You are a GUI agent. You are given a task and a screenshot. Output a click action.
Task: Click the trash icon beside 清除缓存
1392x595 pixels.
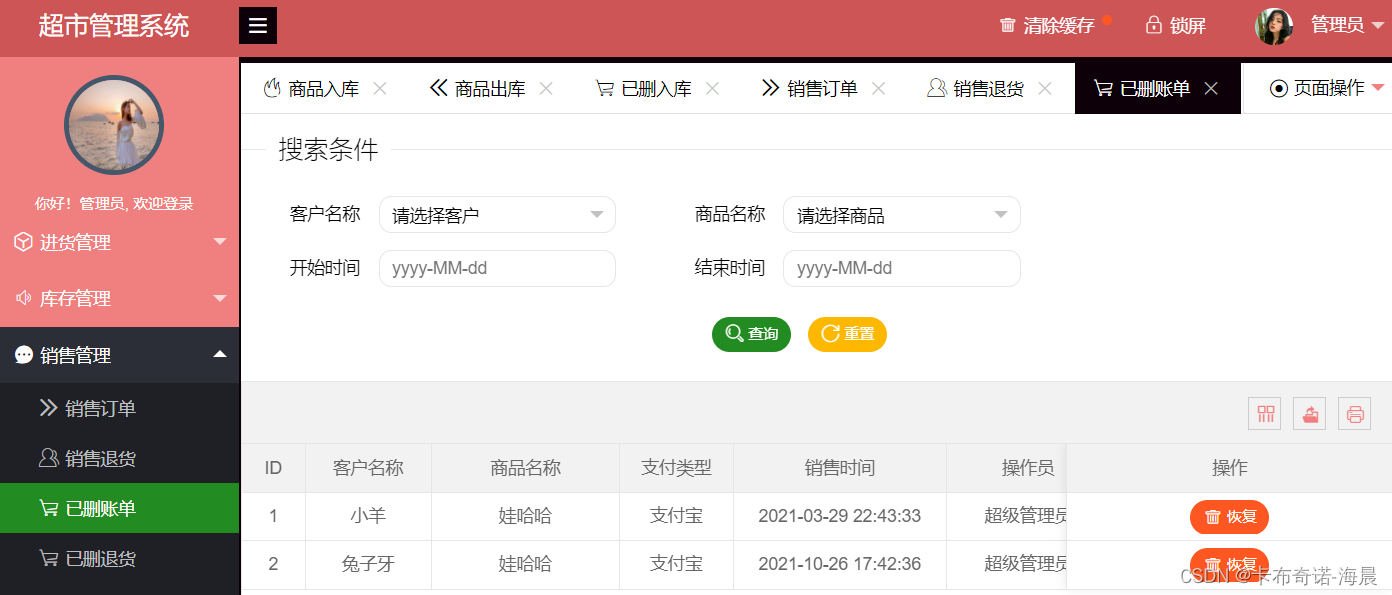pos(1008,26)
